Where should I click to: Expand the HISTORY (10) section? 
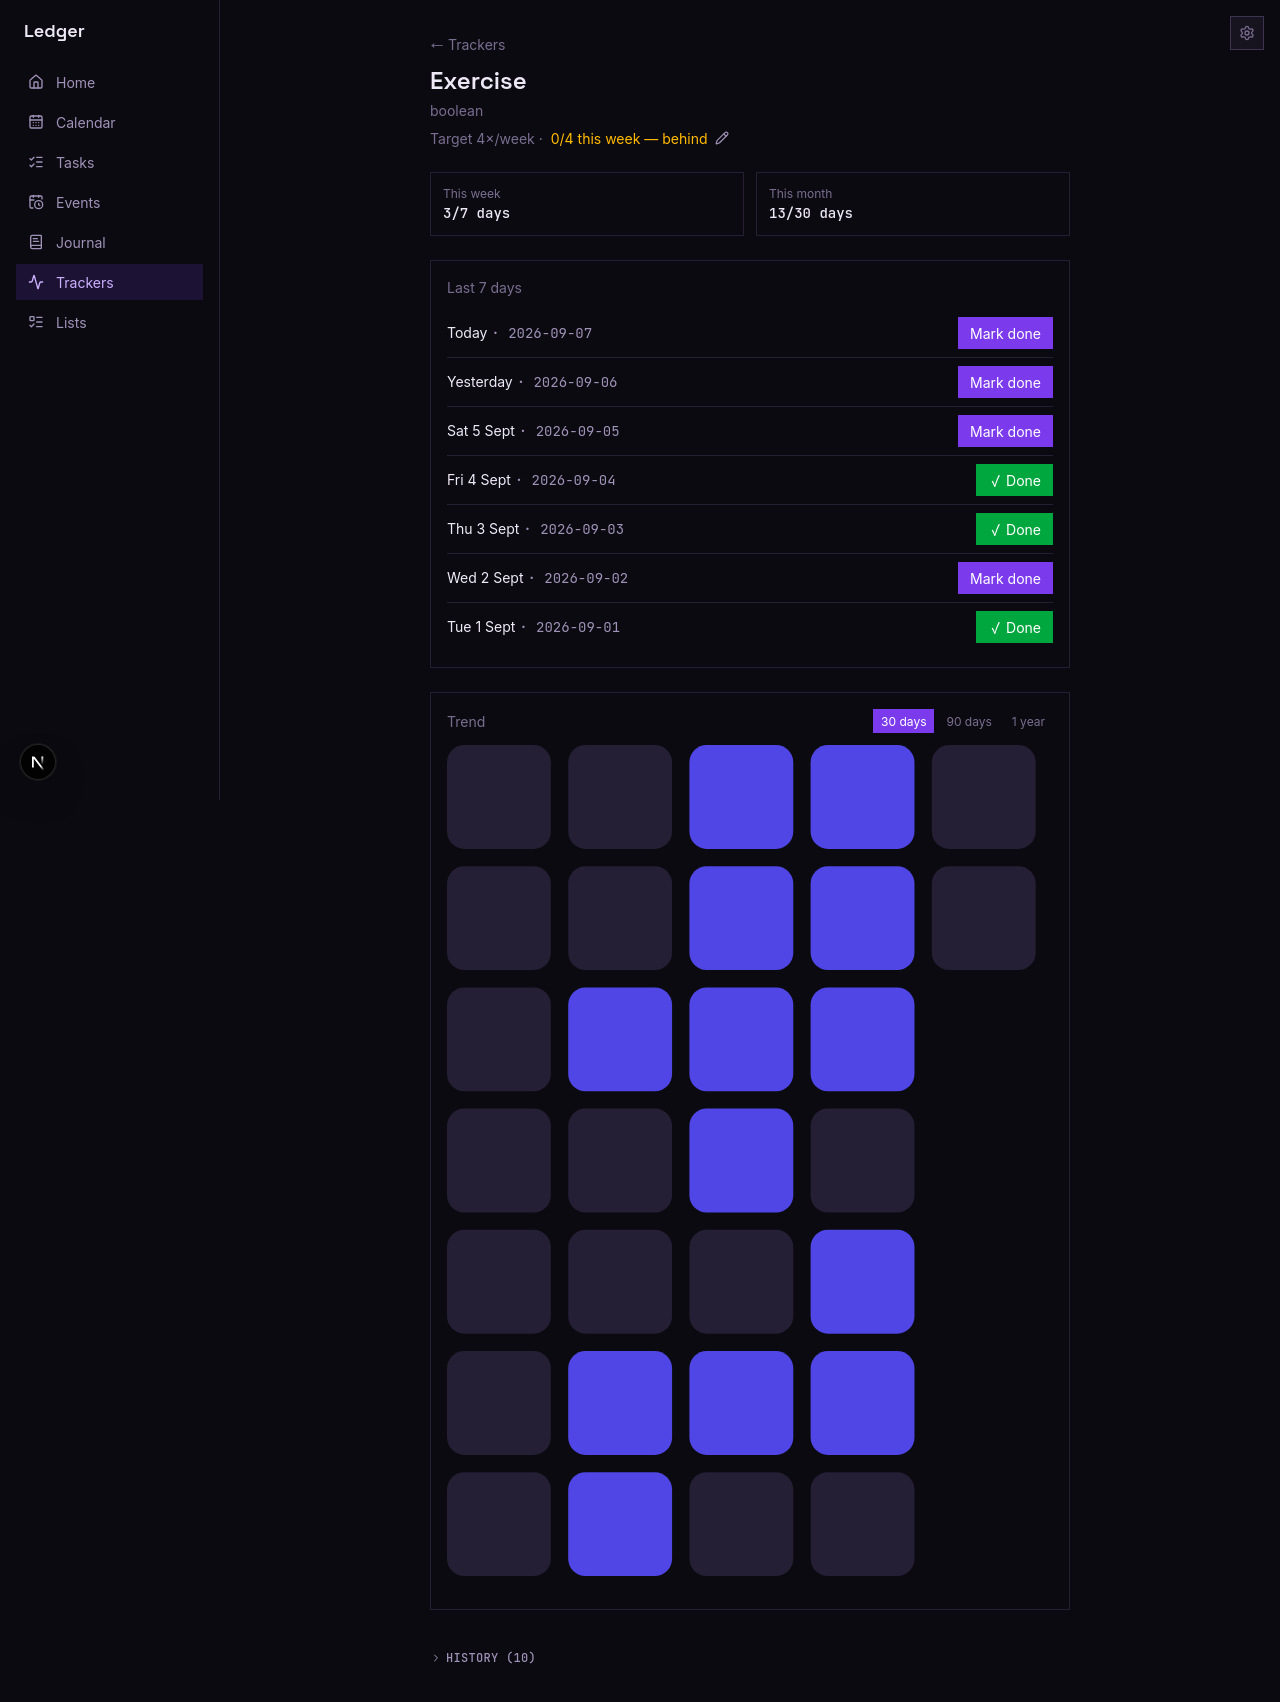(x=484, y=1657)
